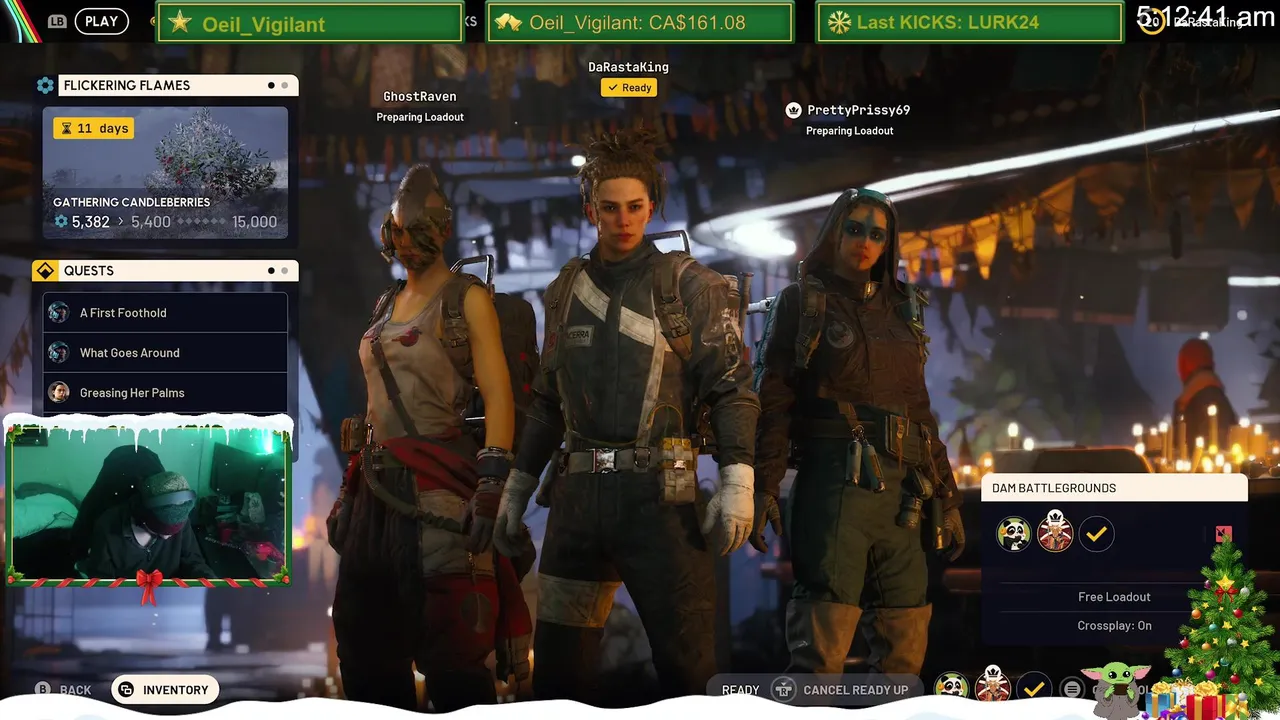Select the first page dot in Quests
This screenshot has width=1280, height=720.
(x=271, y=271)
